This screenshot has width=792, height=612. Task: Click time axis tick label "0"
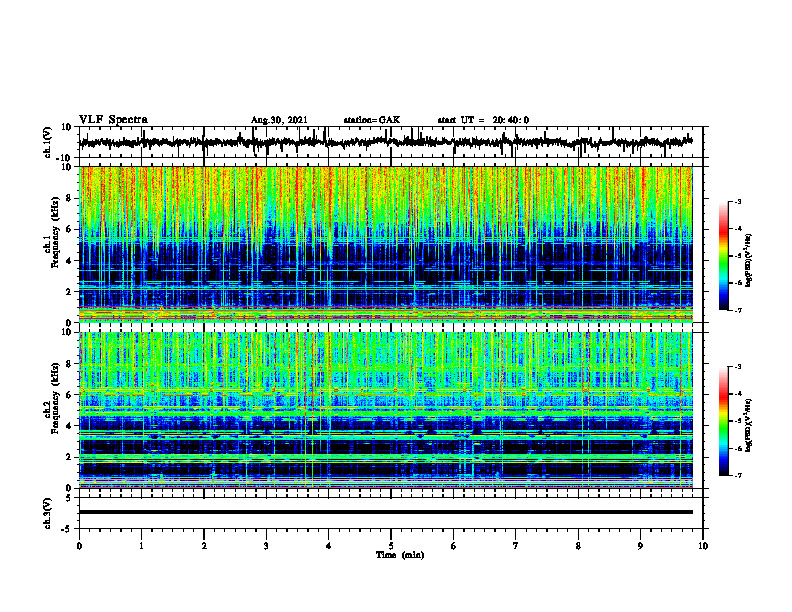(x=79, y=546)
